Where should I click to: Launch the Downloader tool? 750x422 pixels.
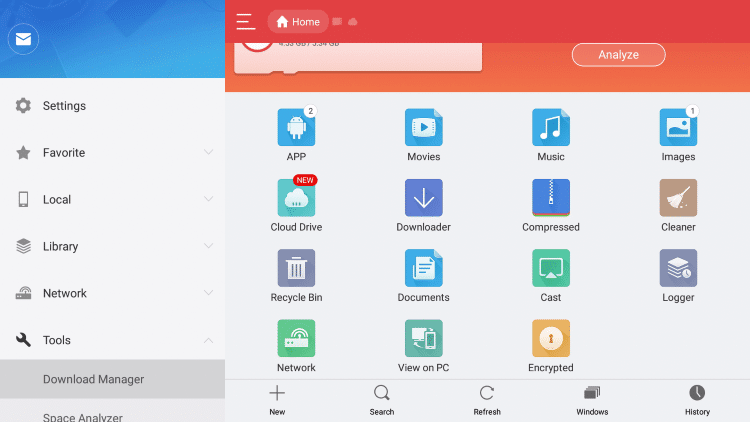coord(423,198)
